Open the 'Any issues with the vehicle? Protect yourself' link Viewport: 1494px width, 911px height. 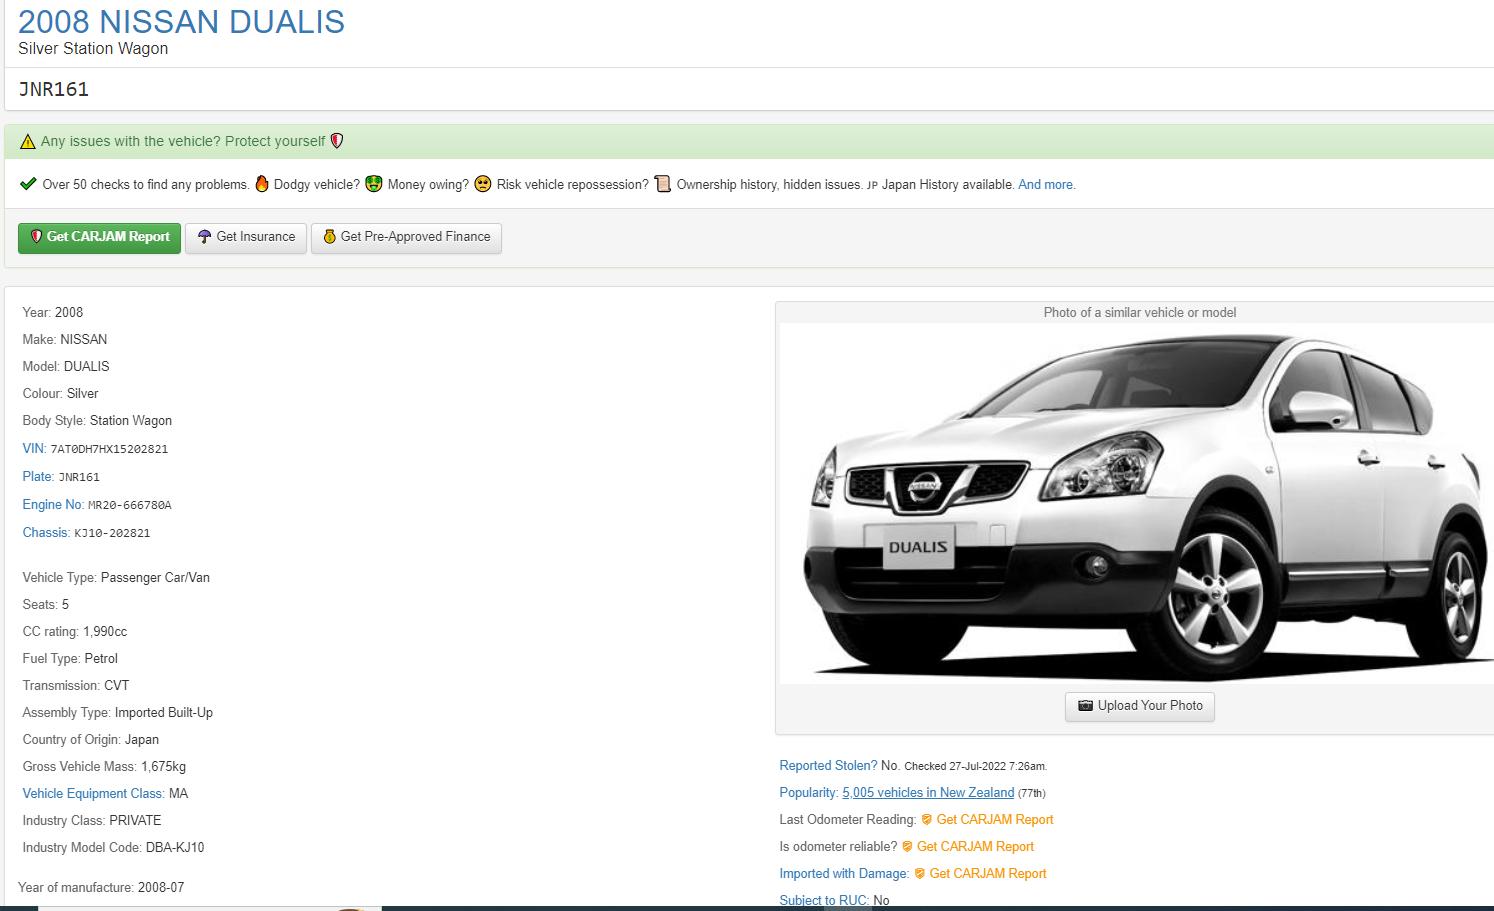click(183, 141)
